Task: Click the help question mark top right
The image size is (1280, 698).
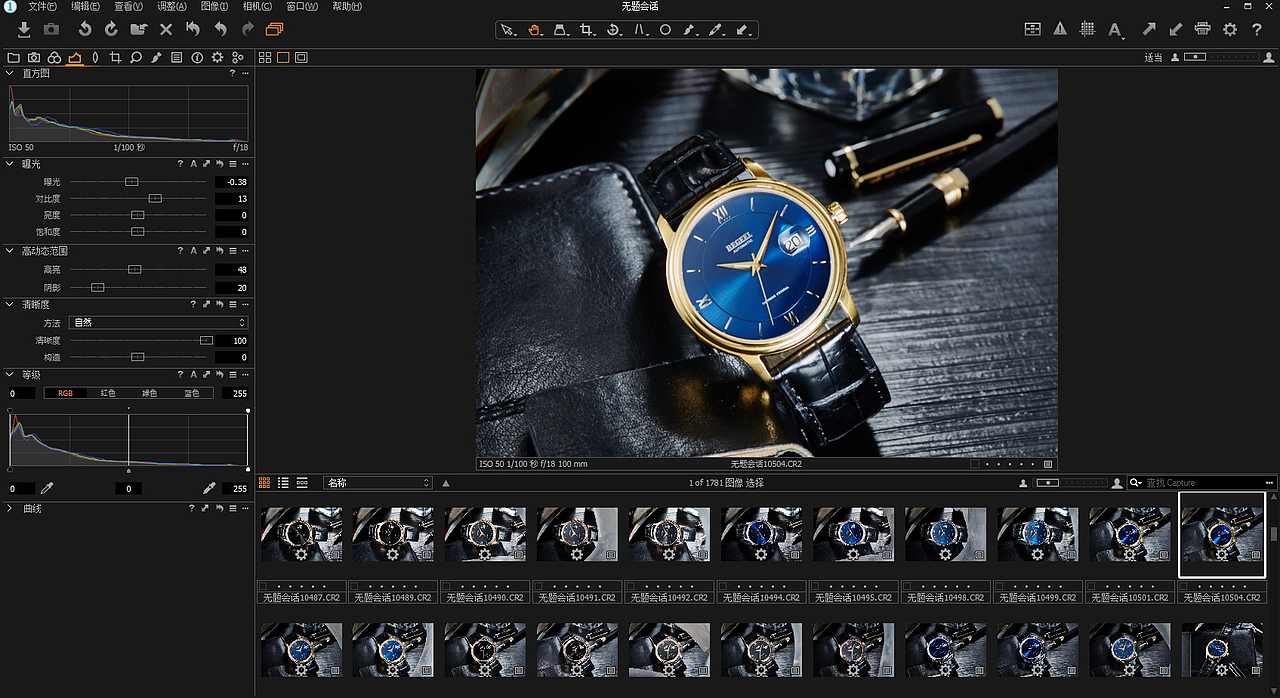Action: [1257, 30]
